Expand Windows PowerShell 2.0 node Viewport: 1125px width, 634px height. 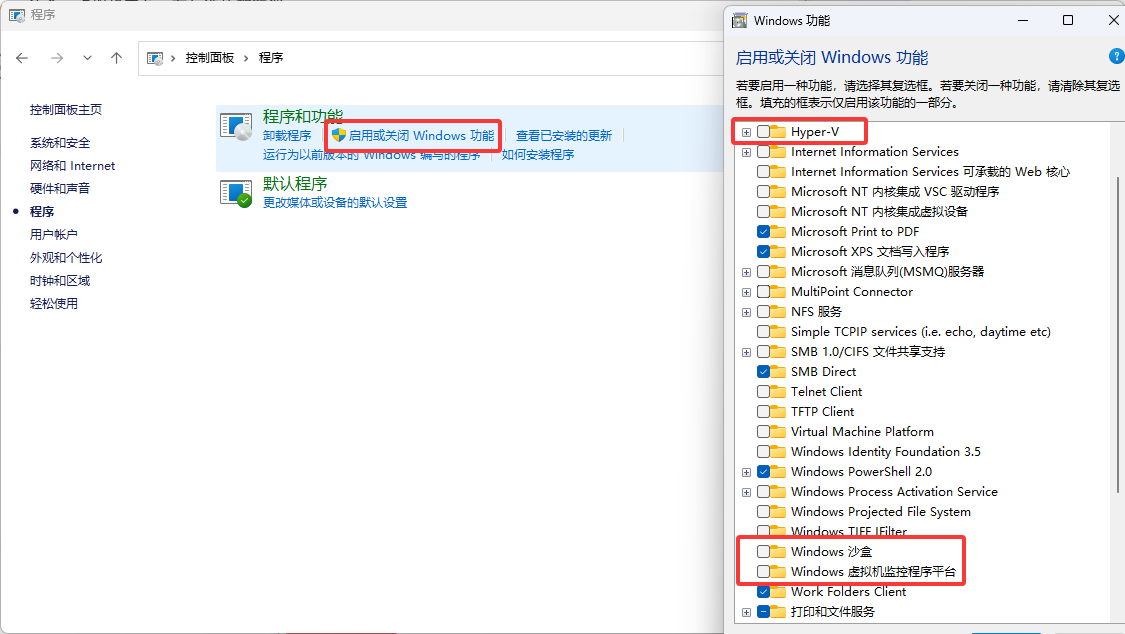point(747,473)
